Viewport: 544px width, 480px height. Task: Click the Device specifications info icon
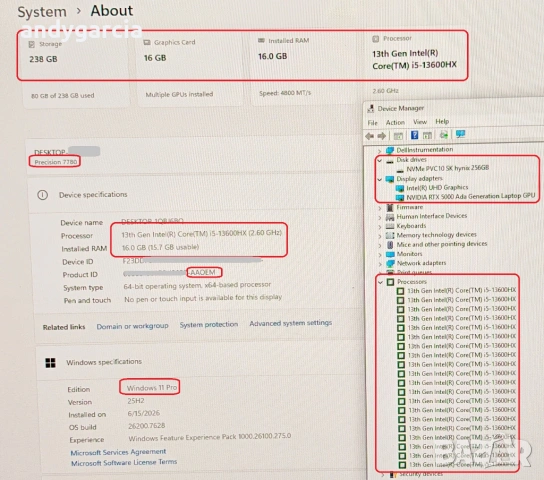coord(42,195)
